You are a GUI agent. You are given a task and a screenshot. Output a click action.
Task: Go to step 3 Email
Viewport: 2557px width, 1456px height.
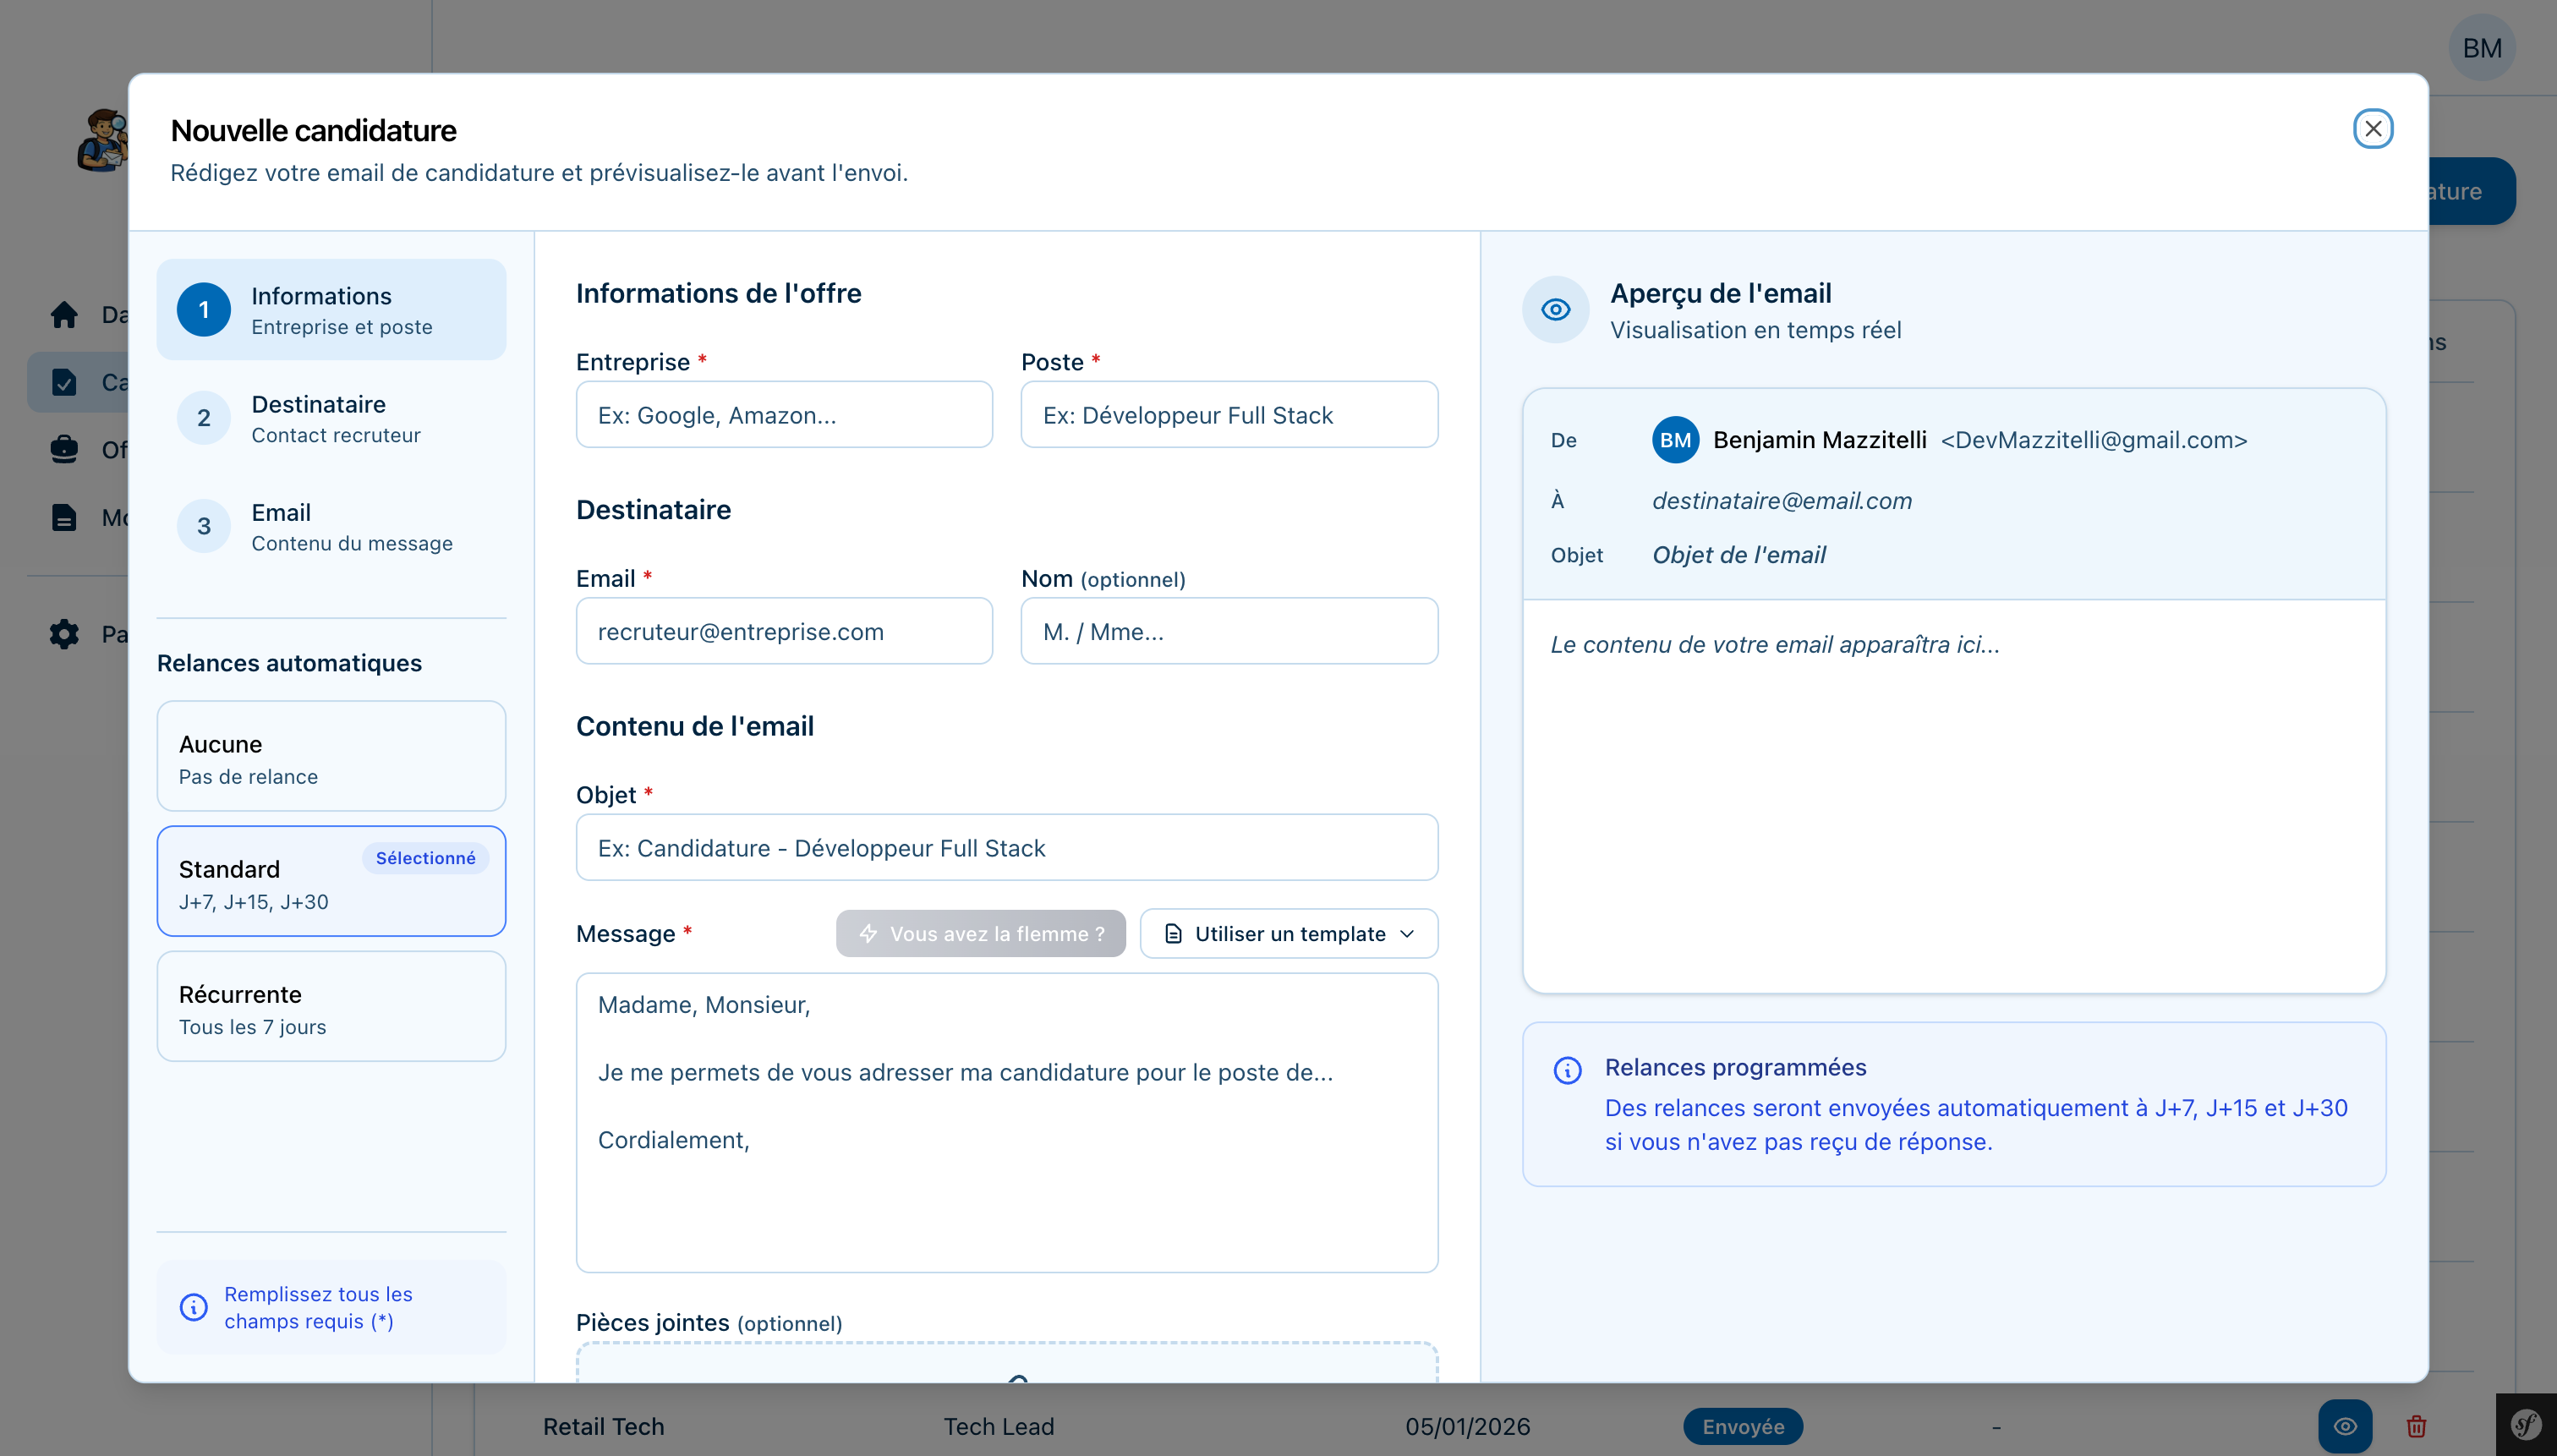pyautogui.click(x=331, y=525)
